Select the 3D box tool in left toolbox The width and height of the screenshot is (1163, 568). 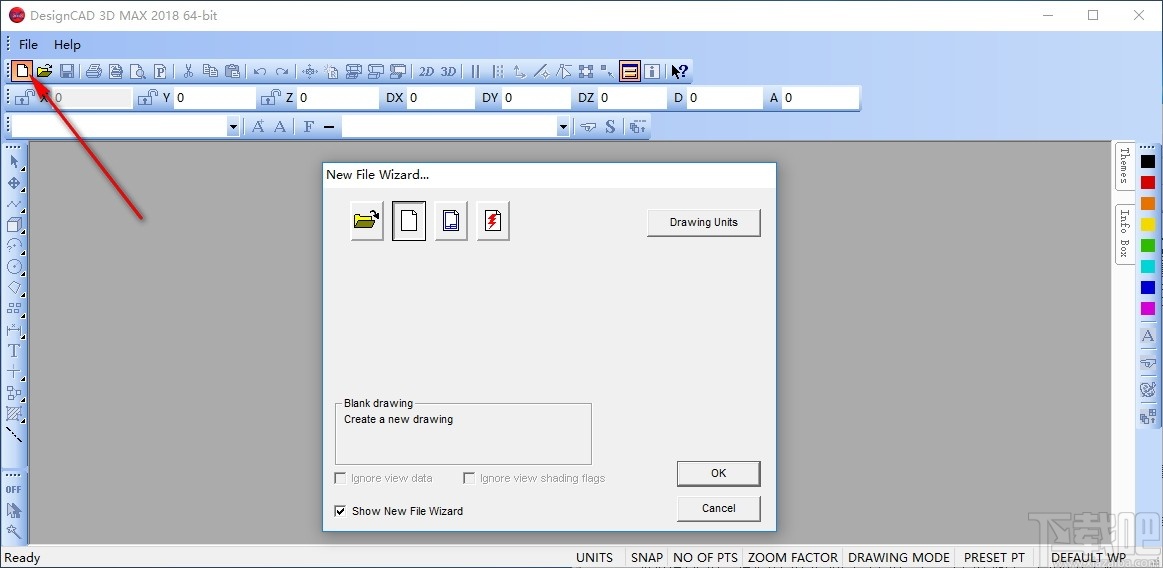[14, 224]
